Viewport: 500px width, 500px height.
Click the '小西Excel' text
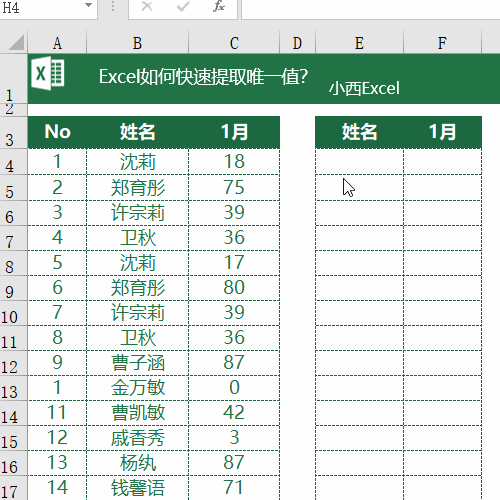click(x=364, y=89)
